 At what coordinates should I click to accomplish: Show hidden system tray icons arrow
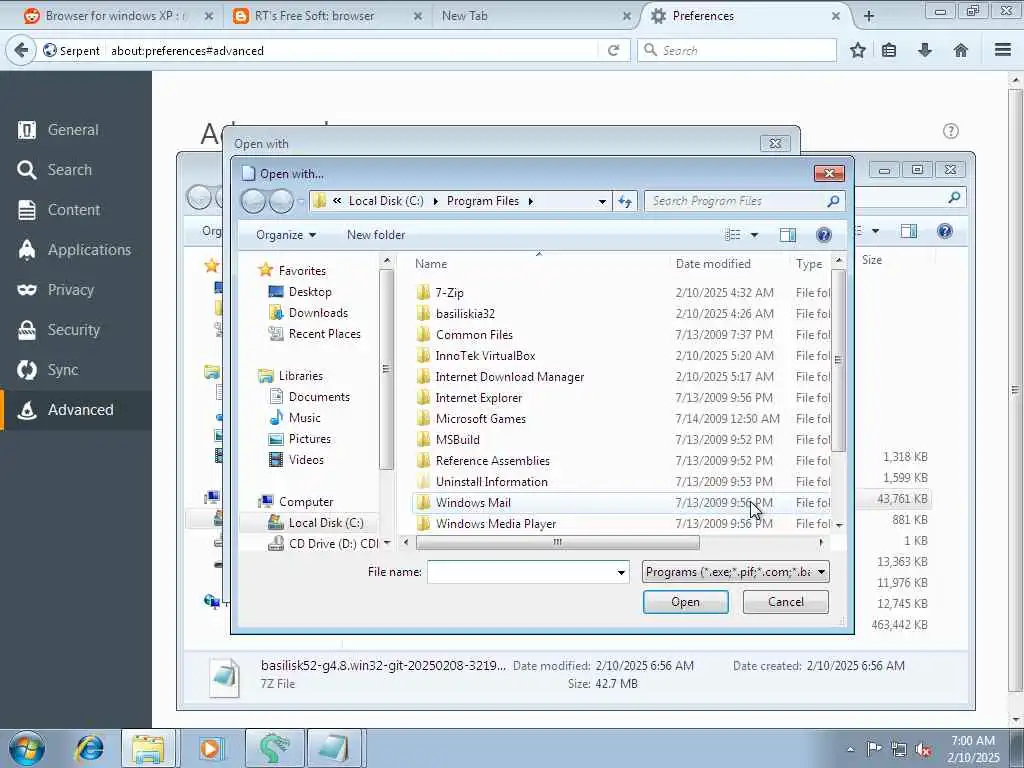coord(850,749)
